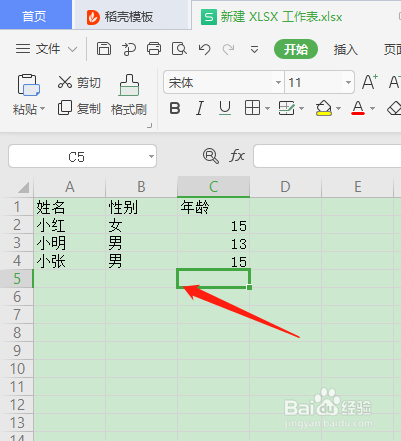Expand the draw border dropdown arrow
The image size is (401, 441).
(302, 108)
